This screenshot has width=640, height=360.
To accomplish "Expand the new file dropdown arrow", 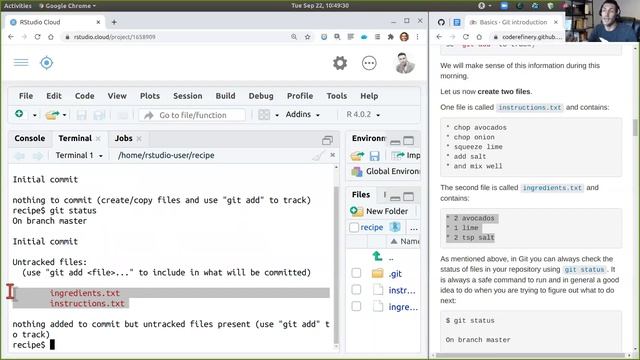I will [x=35, y=116].
